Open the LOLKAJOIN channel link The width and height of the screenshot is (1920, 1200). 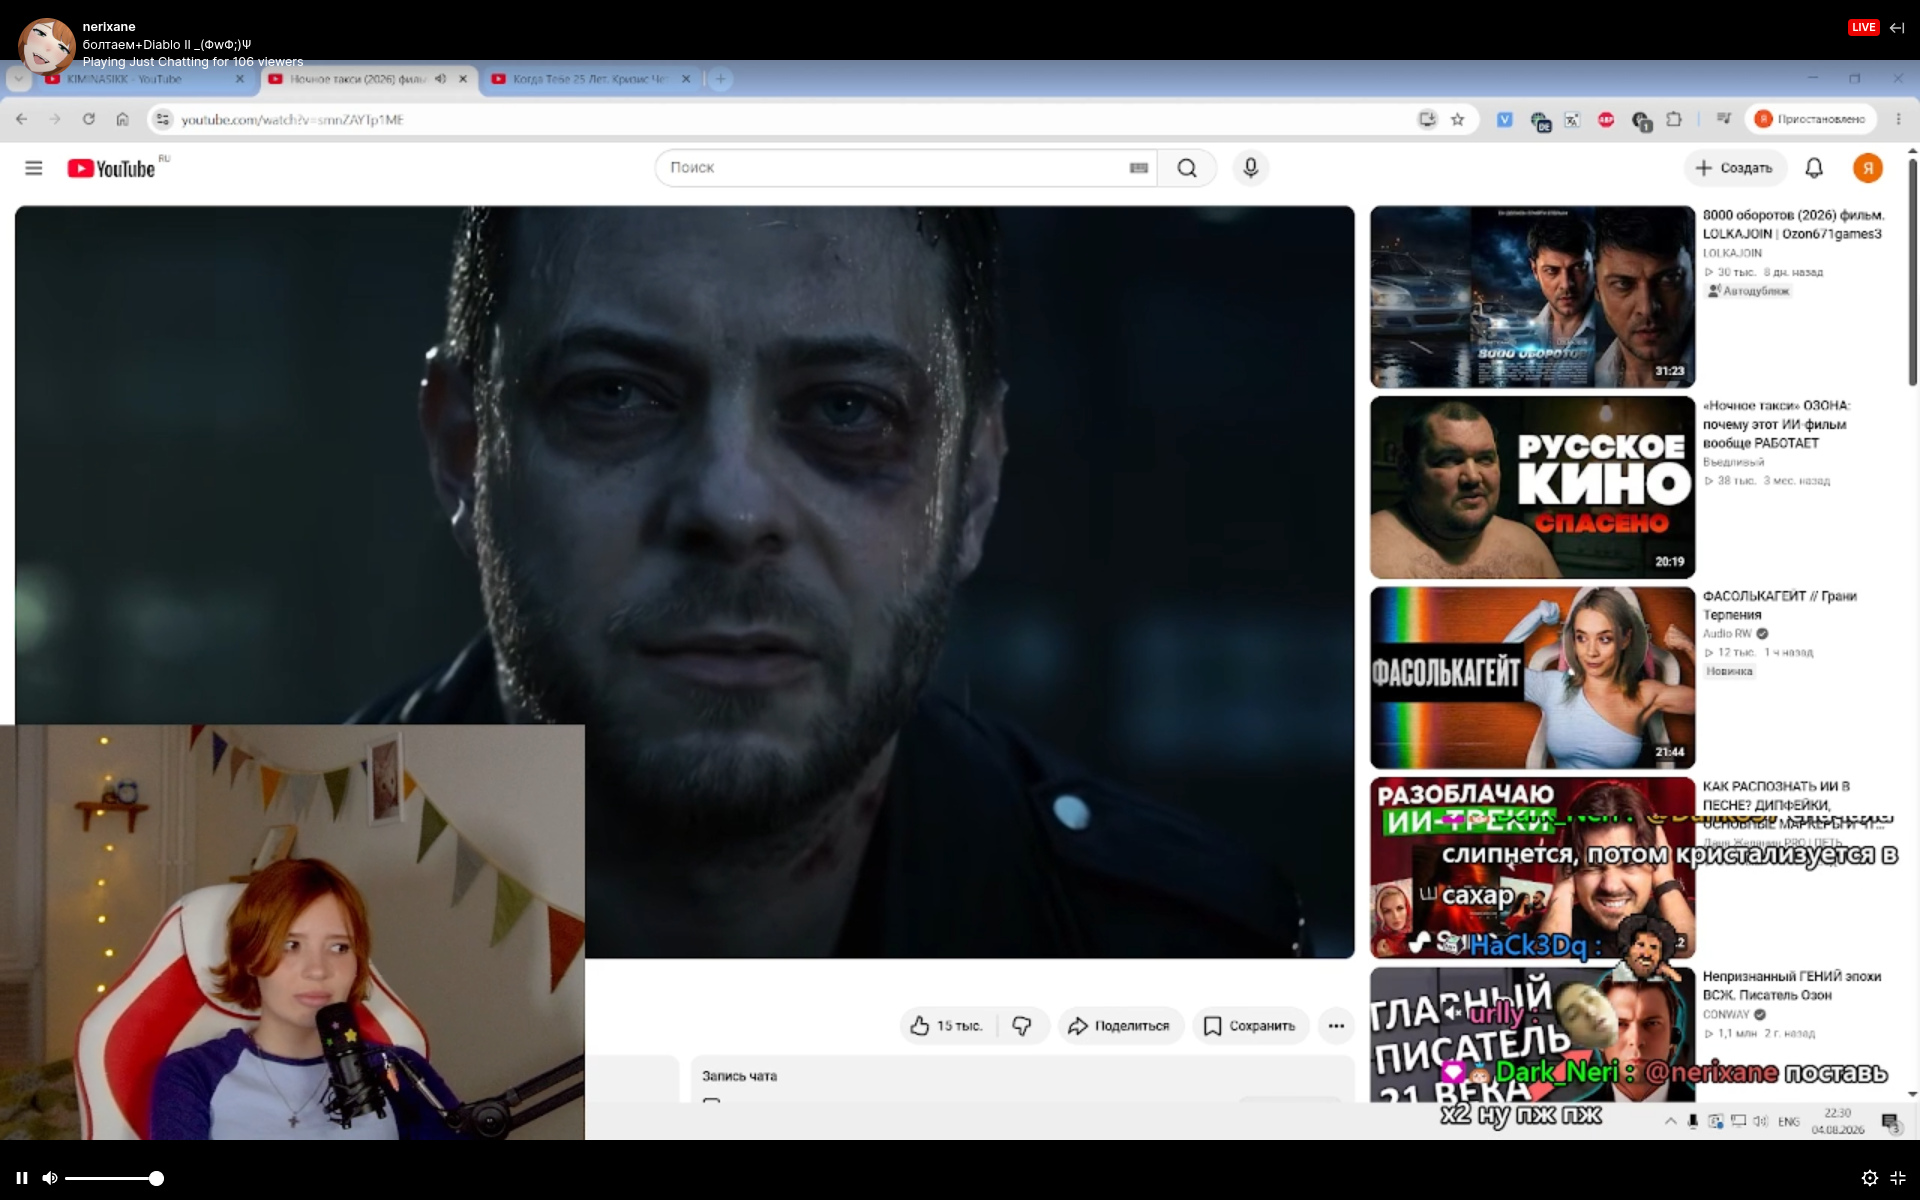point(1732,253)
